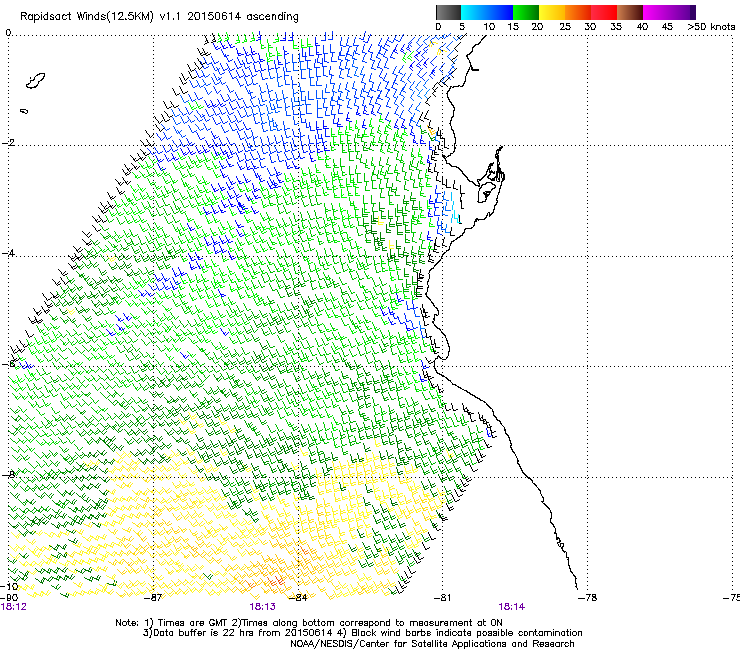740x650 pixels.
Task: Click the '-84' longitude axis label
Action: tap(298, 598)
